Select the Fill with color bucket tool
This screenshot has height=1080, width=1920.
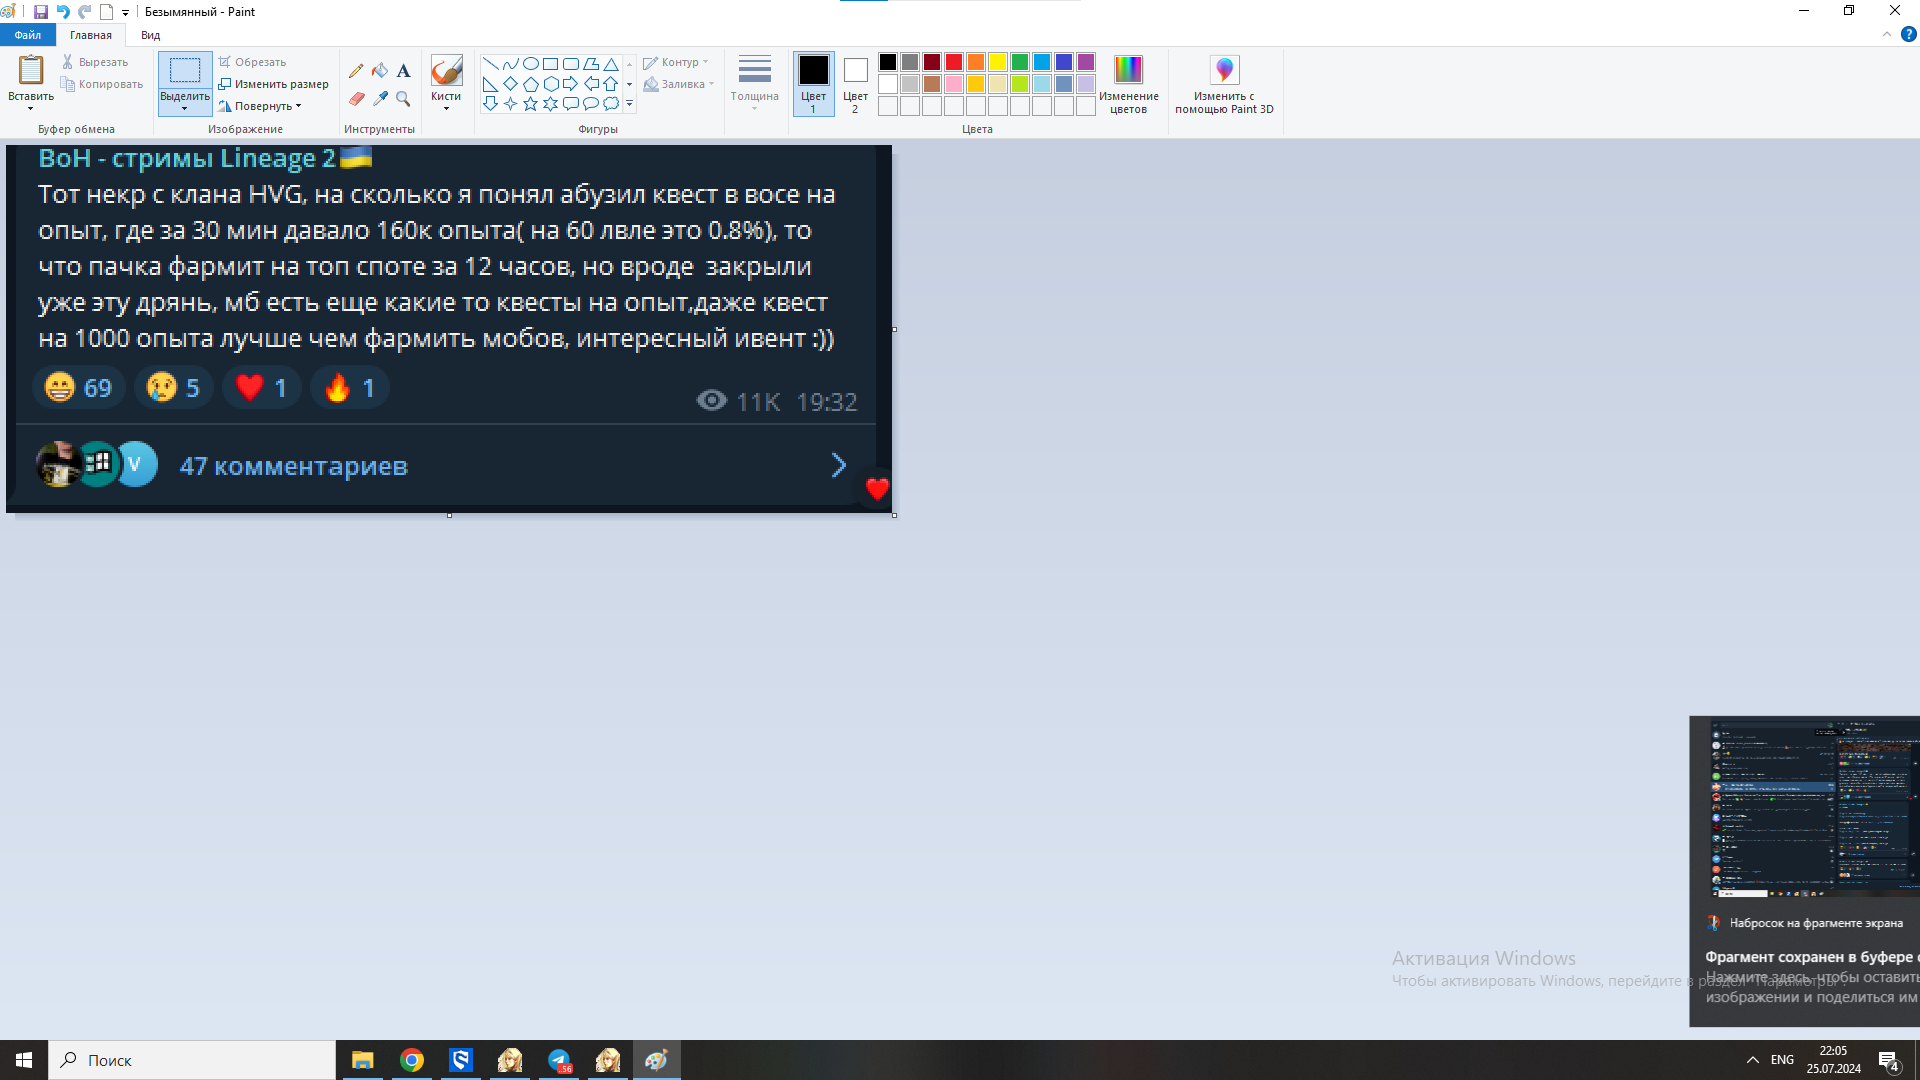pos(380,71)
